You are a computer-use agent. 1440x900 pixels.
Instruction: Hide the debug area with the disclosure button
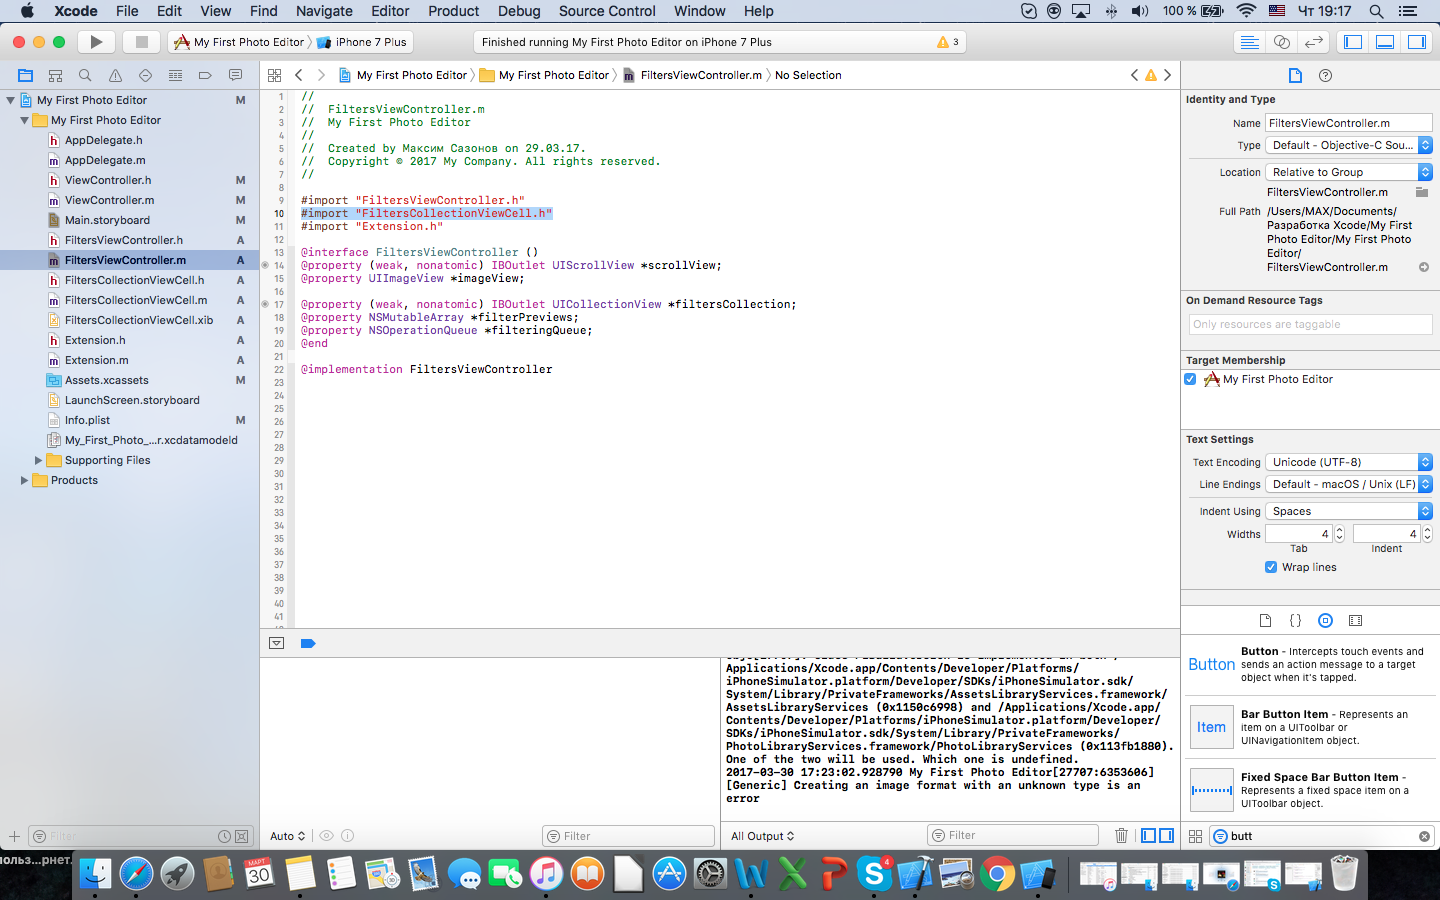click(277, 643)
